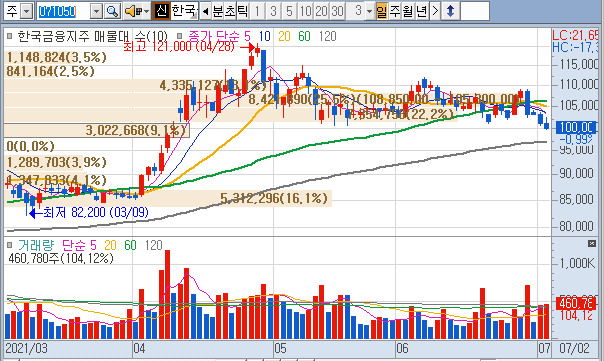
Task: Click the 0(0.0%) profile label
Action: 31,146
